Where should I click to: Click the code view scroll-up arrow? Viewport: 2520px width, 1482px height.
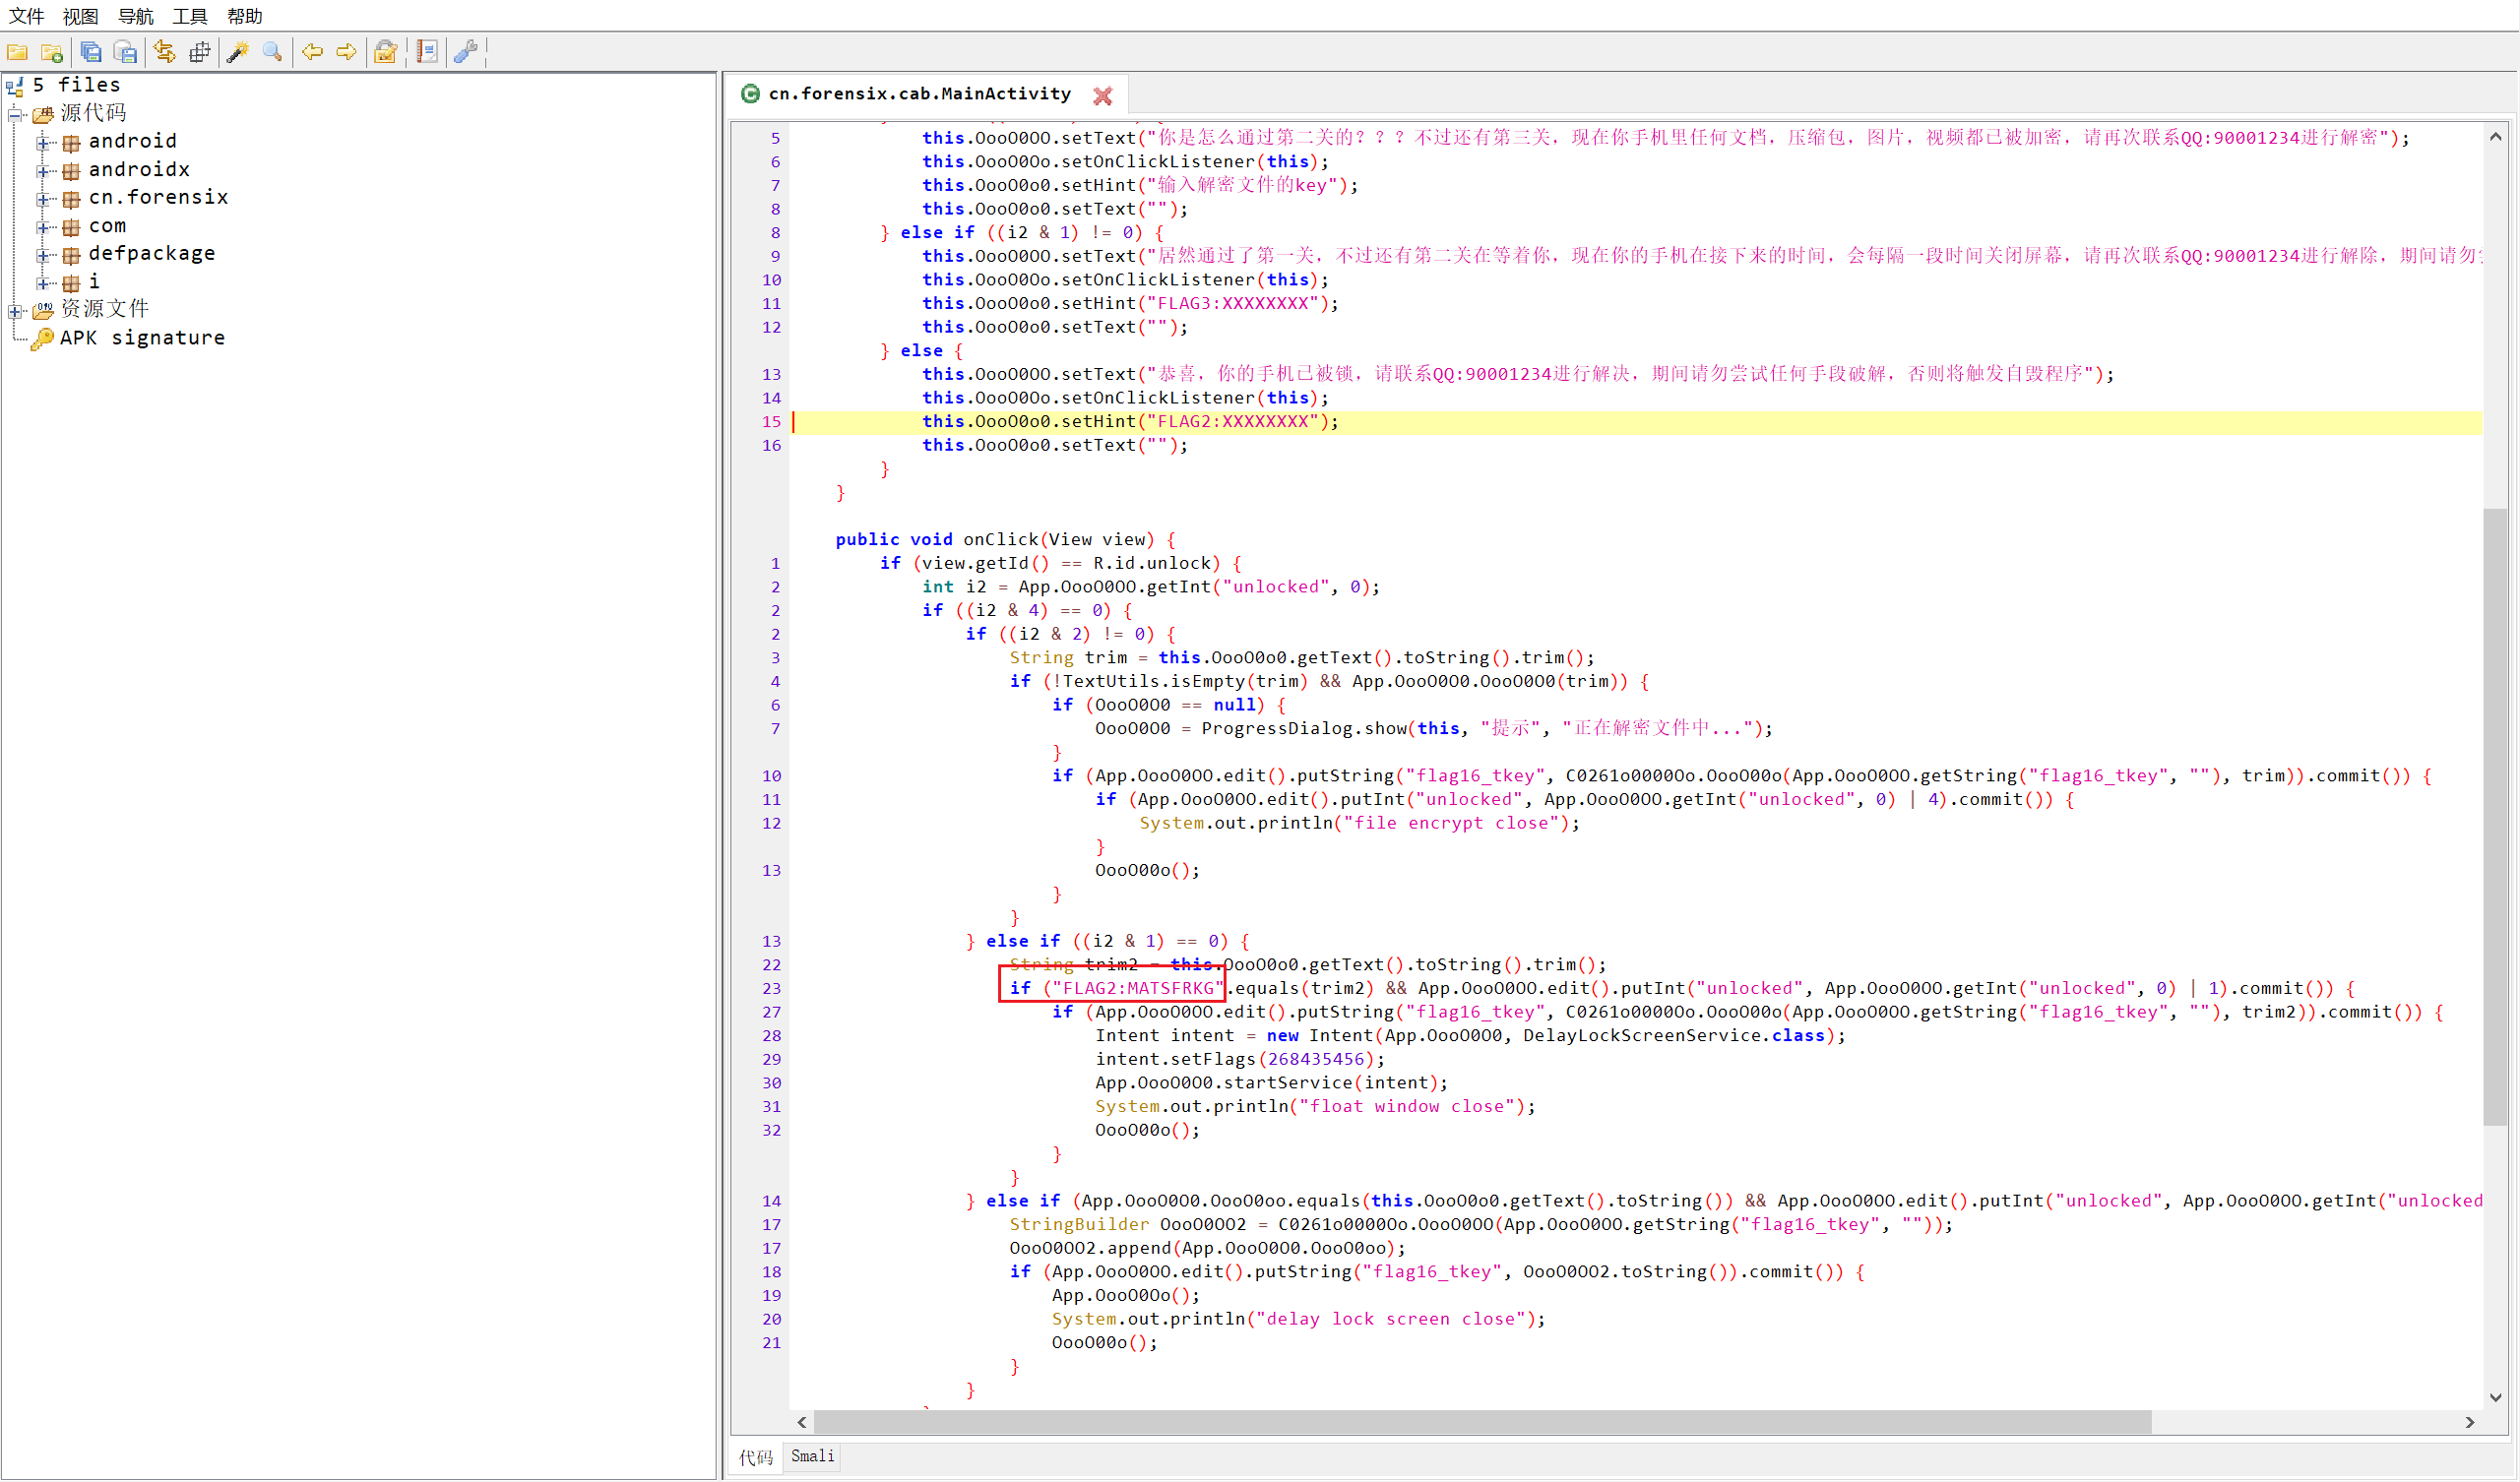coord(2496,137)
